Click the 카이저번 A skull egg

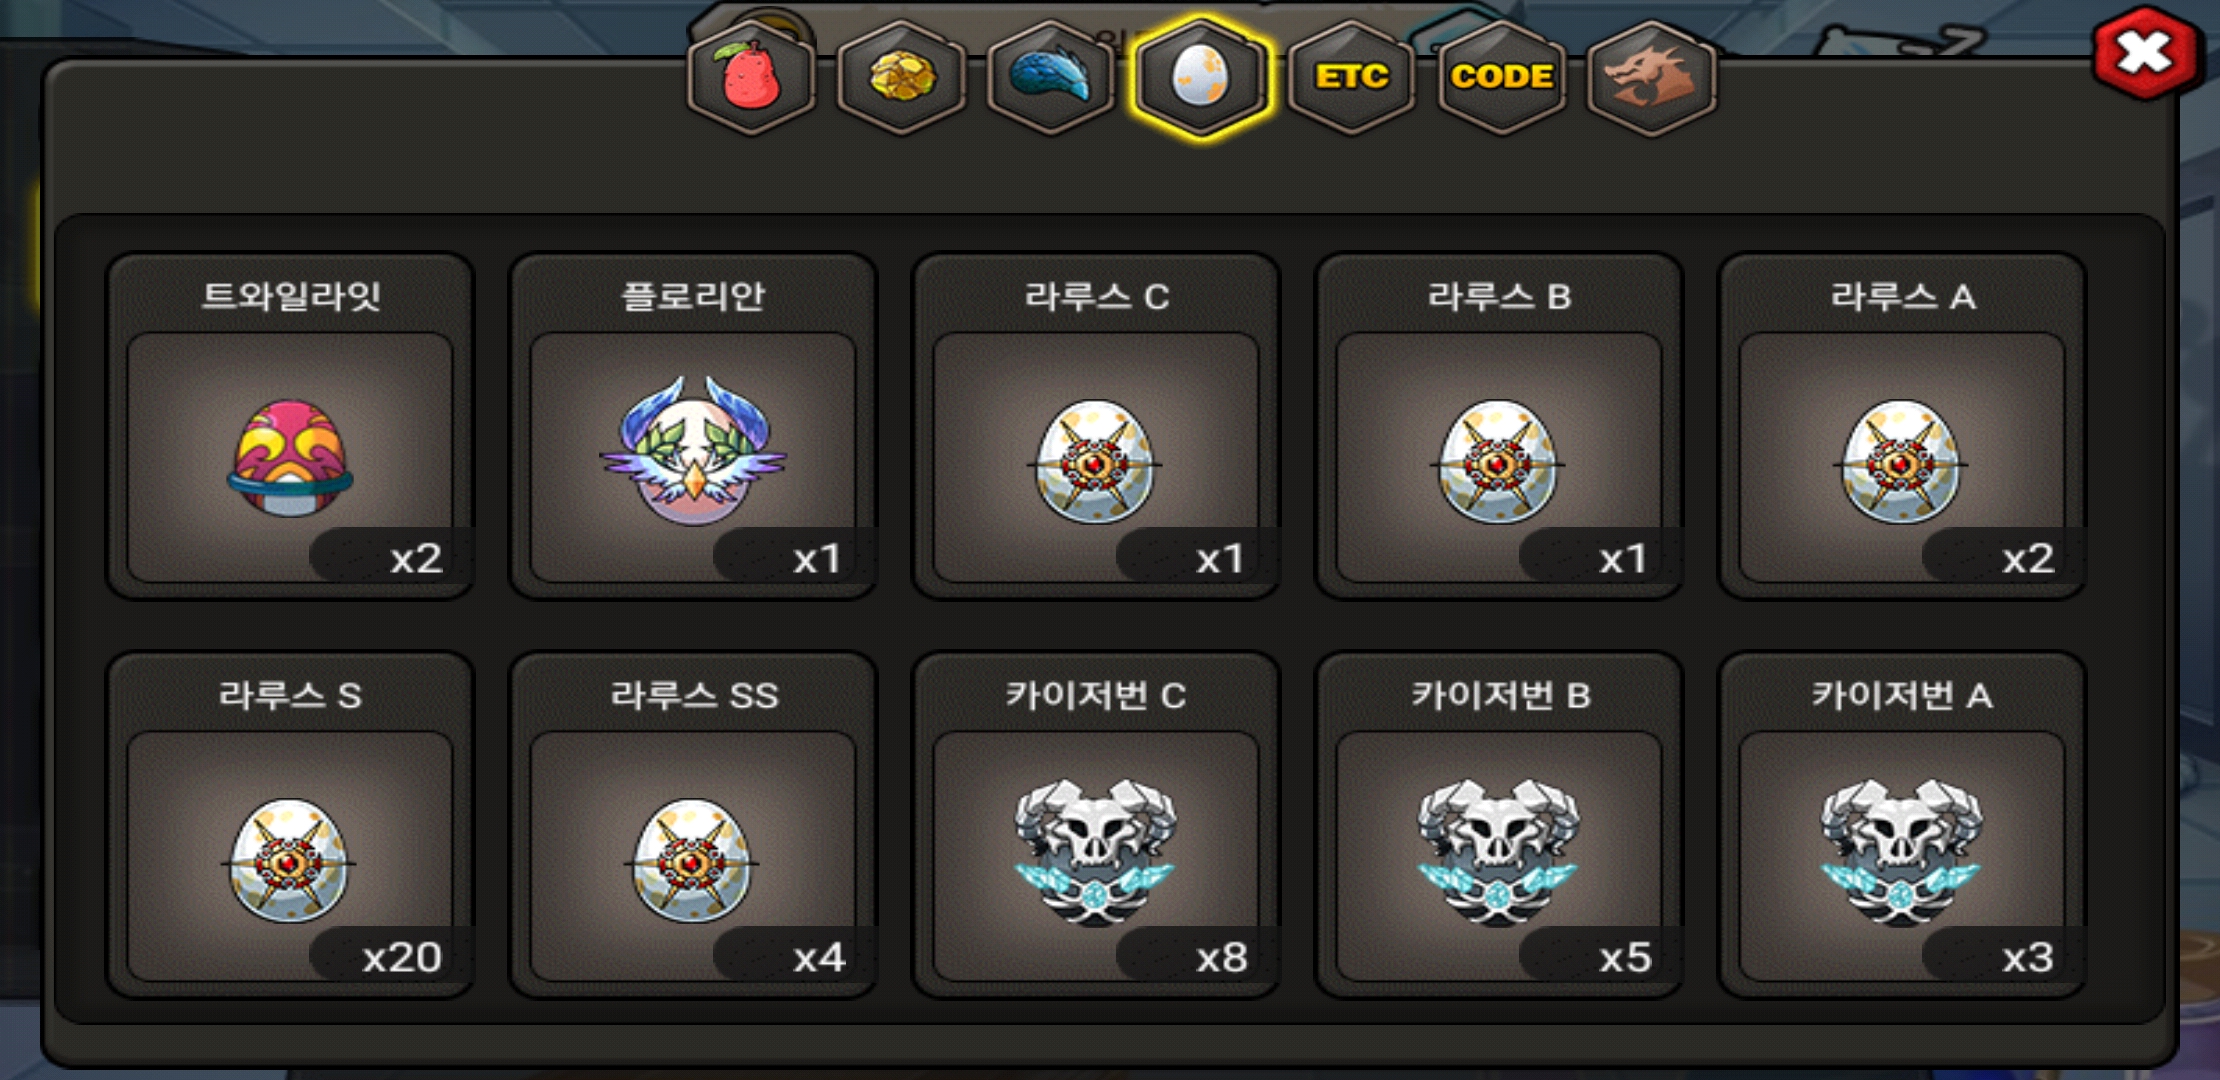[x=1901, y=853]
